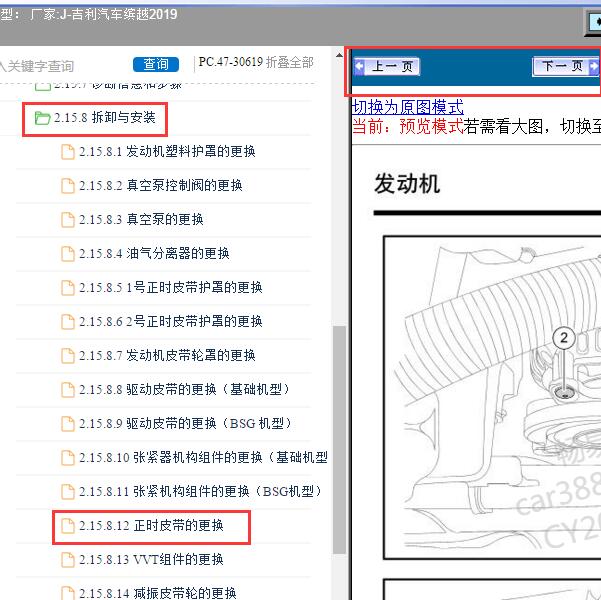Screen dimensions: 601x600
Task: Click page icon beside 2.15.8.7
Action: tap(68, 356)
